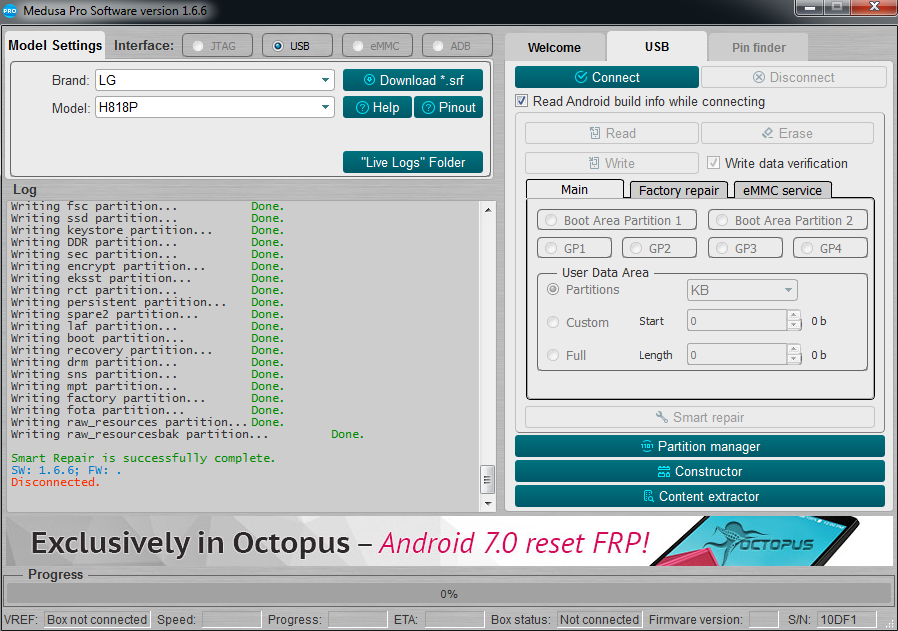Click the Disconnect button
Image resolution: width=898 pixels, height=631 pixels.
click(x=794, y=77)
